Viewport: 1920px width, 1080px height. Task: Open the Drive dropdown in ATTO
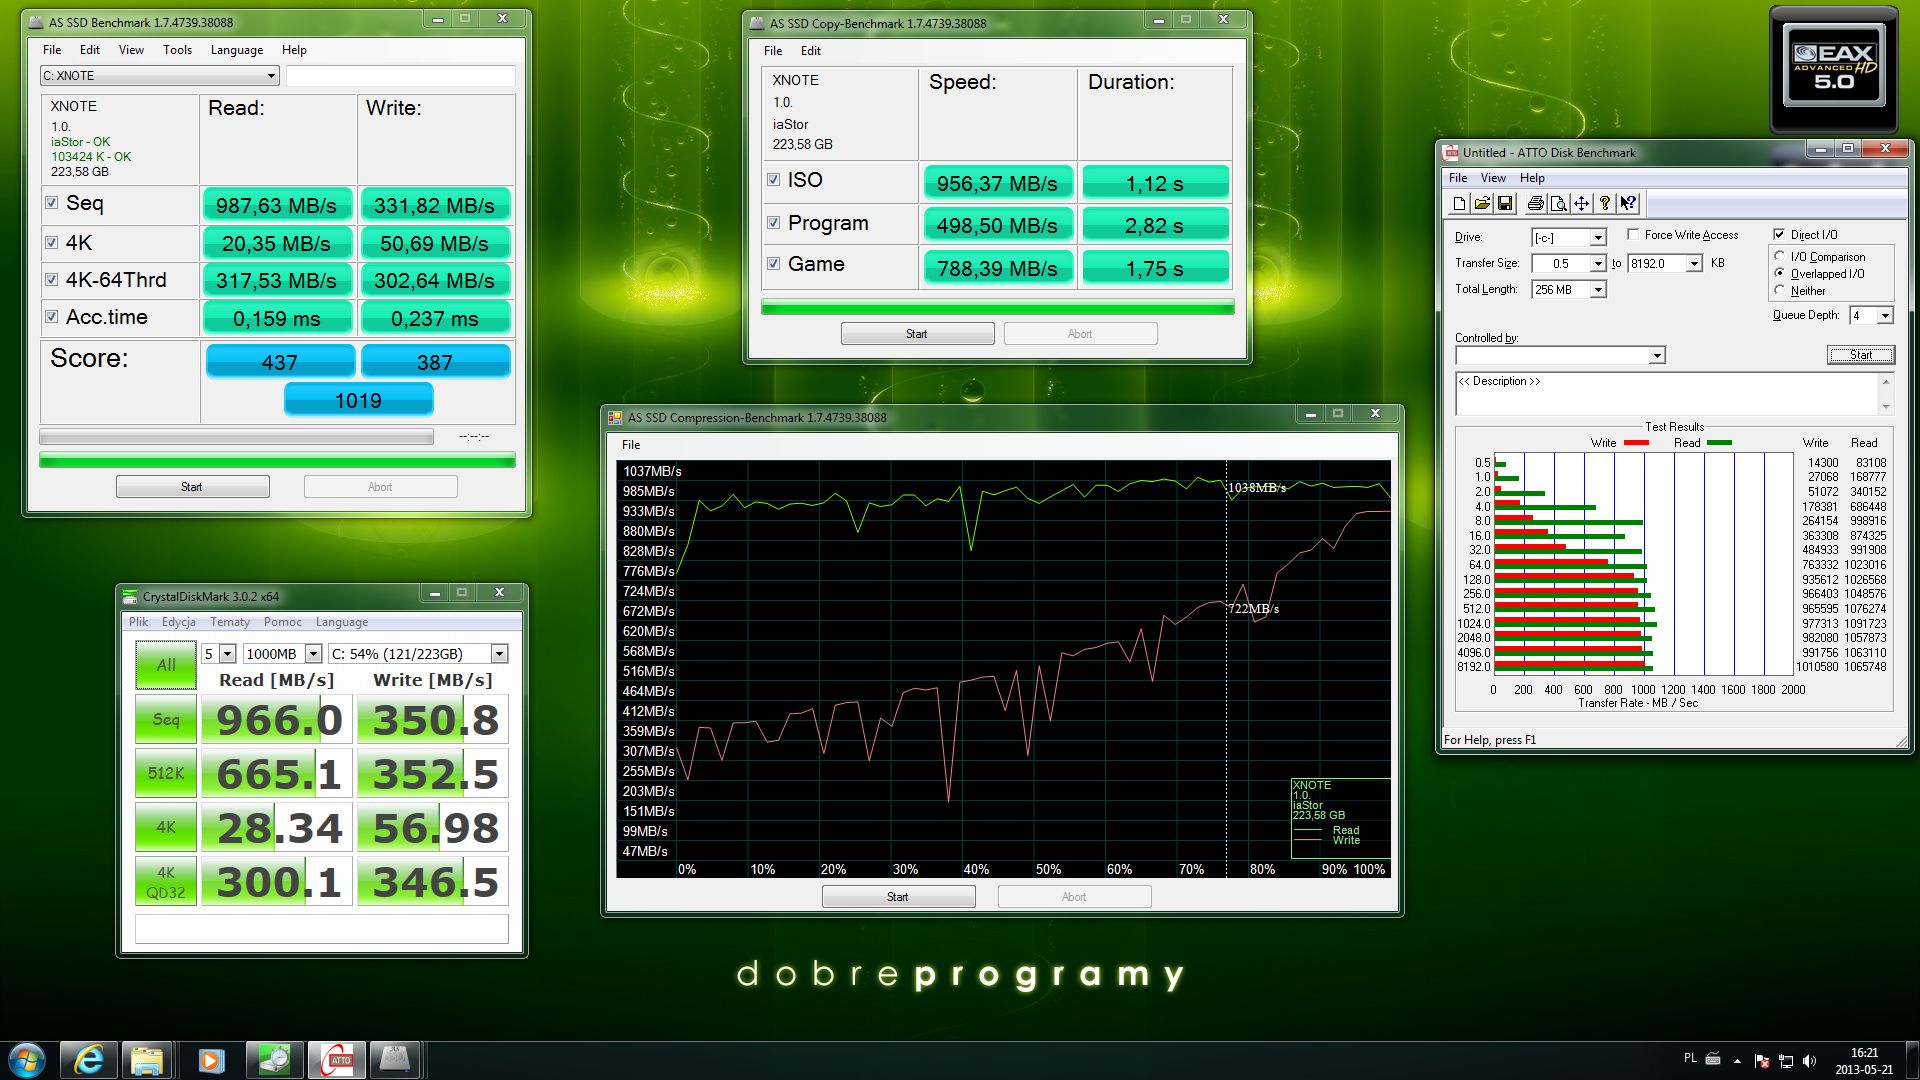click(x=1569, y=238)
